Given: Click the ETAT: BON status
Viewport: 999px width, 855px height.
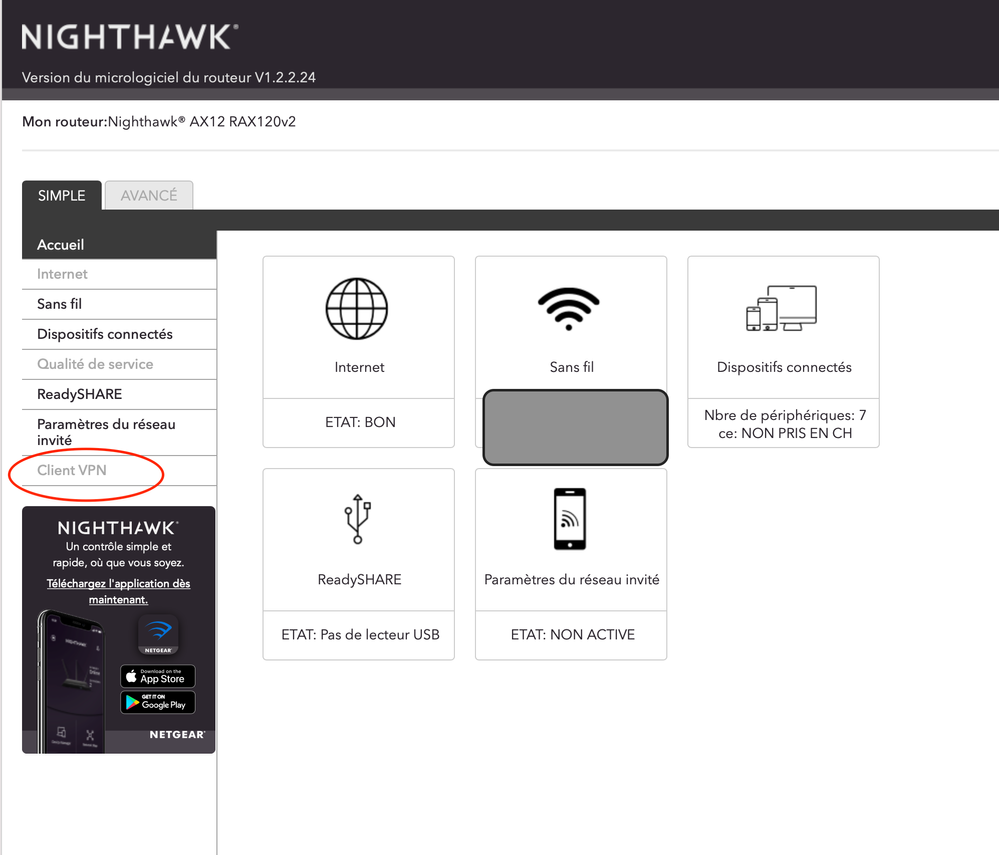Looking at the screenshot, I should coord(360,422).
